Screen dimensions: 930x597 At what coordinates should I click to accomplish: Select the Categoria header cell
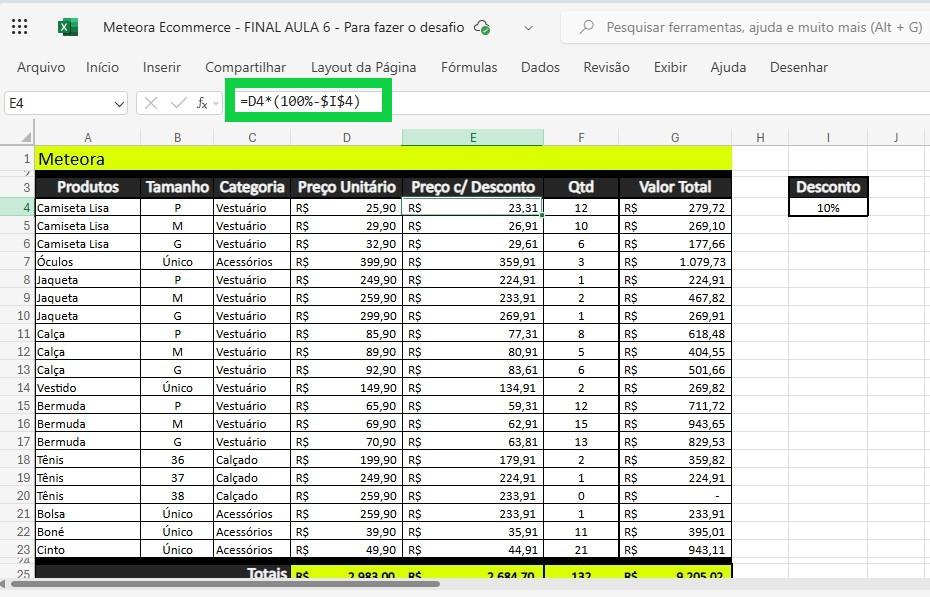[252, 187]
